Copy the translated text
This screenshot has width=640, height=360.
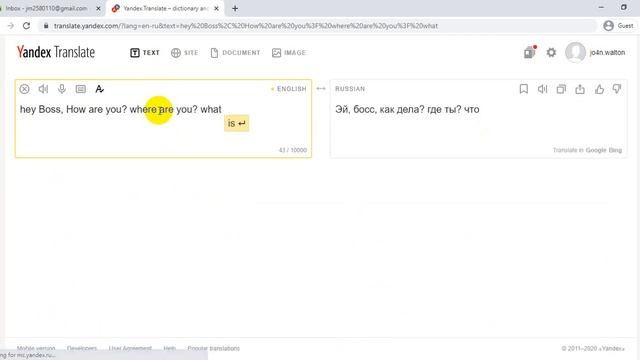(561, 89)
